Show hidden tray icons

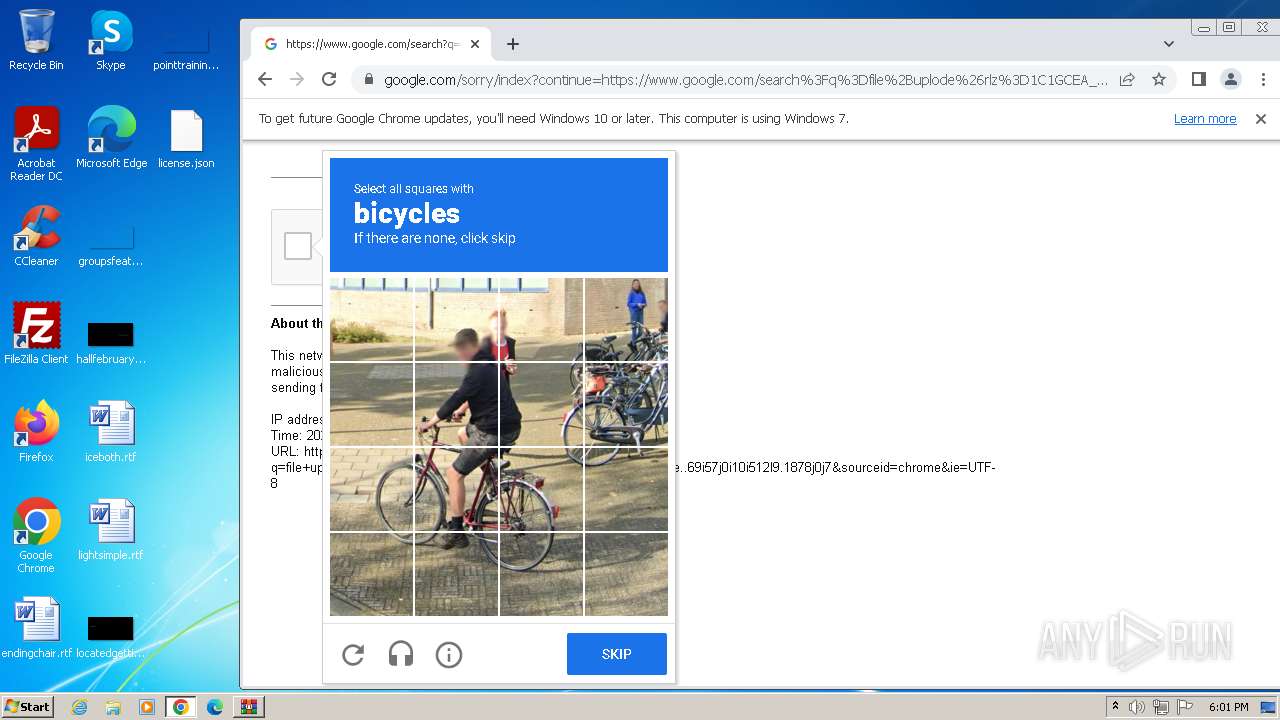point(1116,707)
